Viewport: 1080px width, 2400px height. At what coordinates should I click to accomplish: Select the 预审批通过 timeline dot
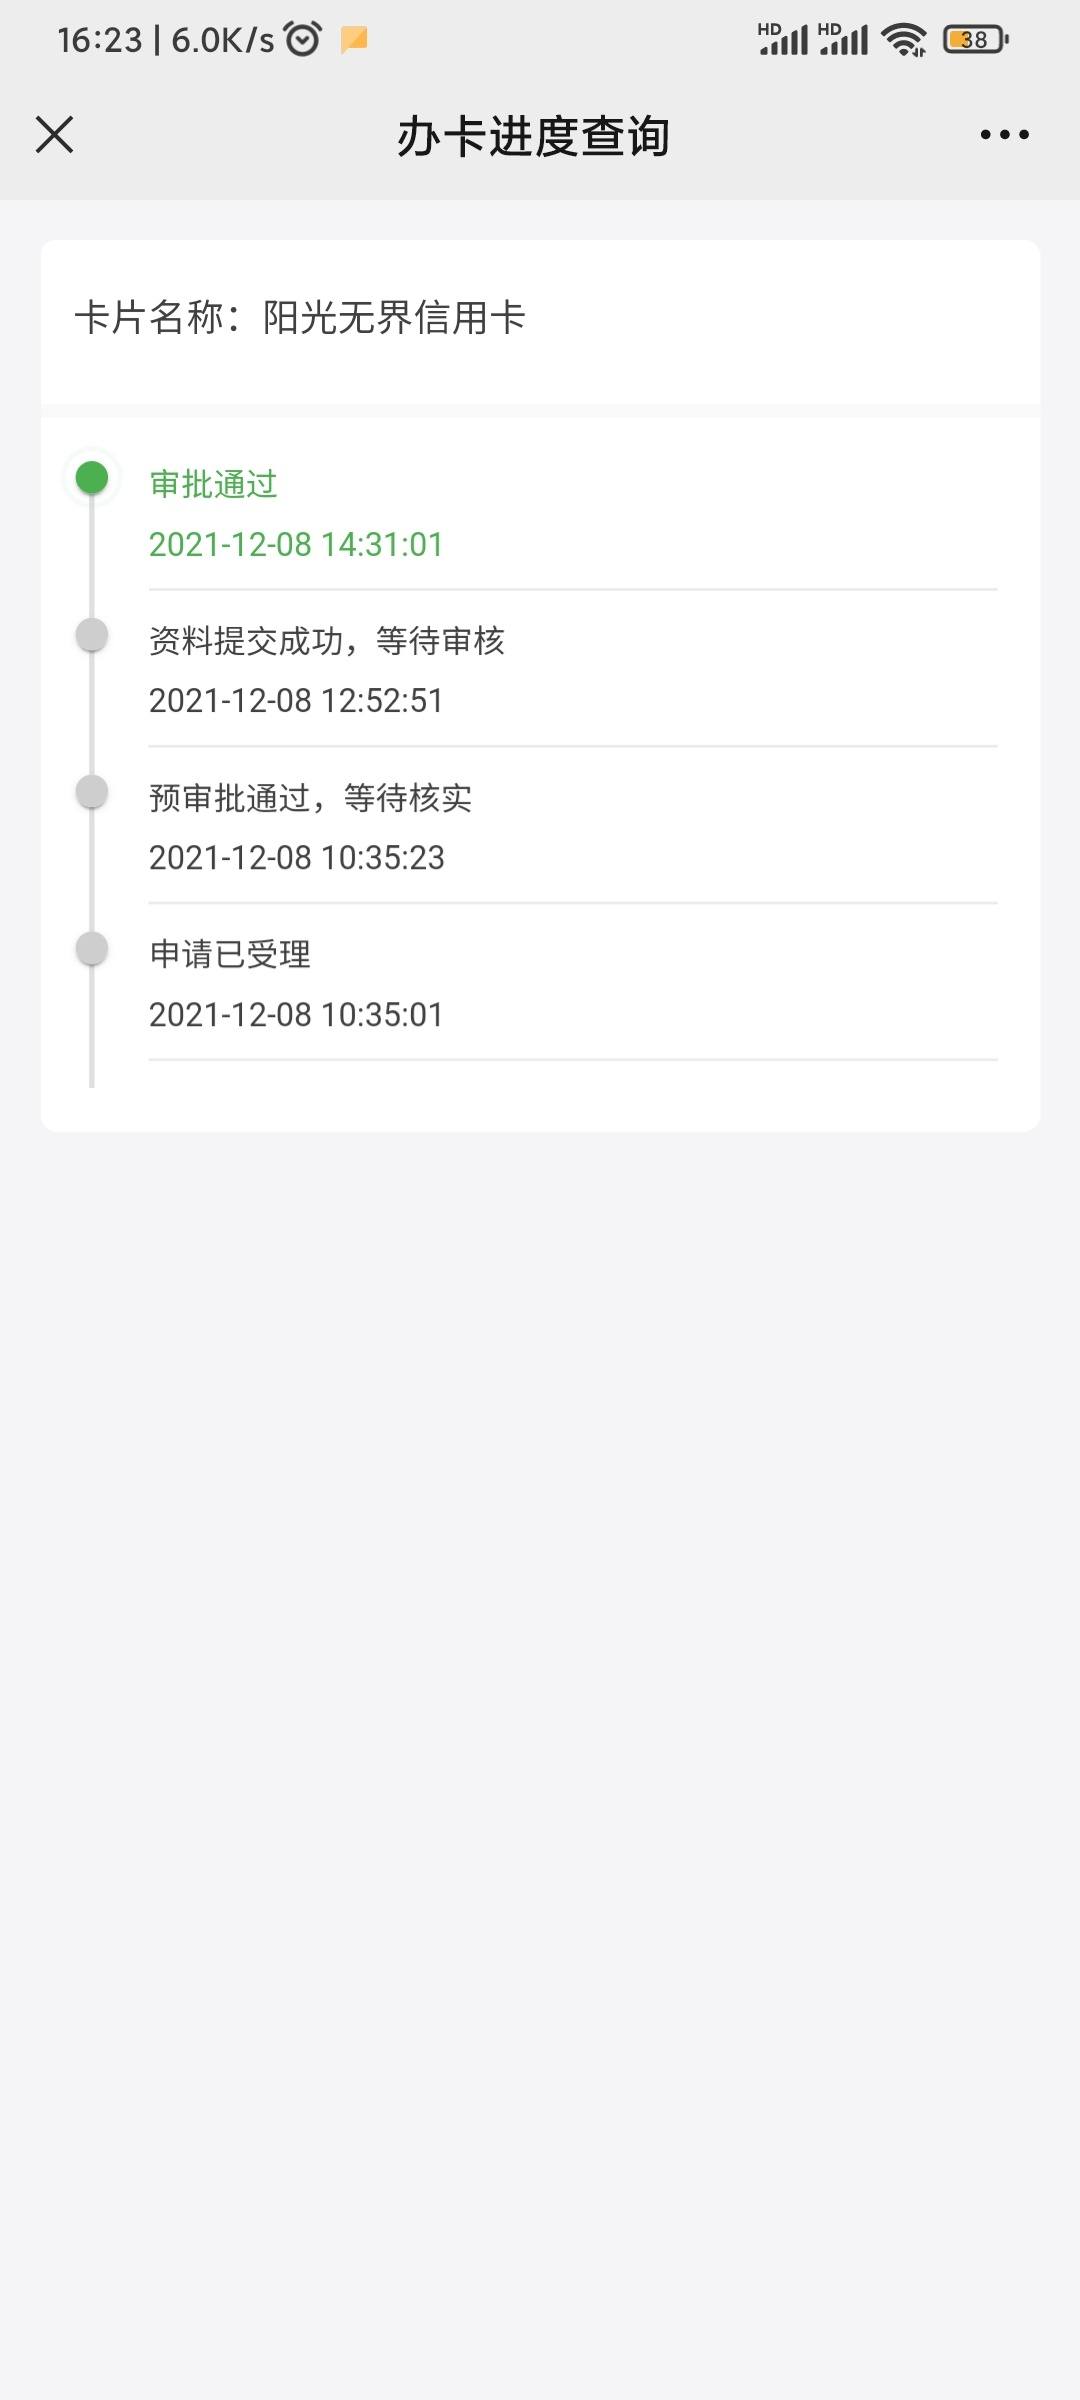[92, 791]
